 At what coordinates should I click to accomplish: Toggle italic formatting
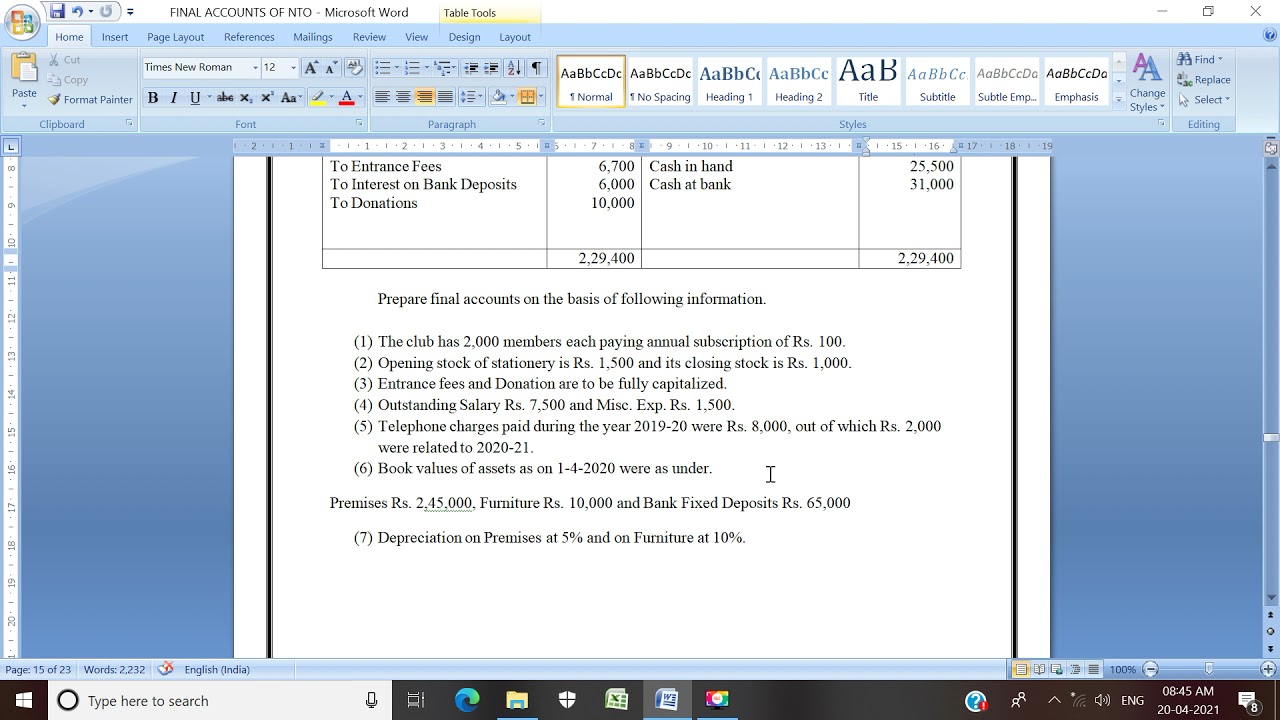(174, 97)
